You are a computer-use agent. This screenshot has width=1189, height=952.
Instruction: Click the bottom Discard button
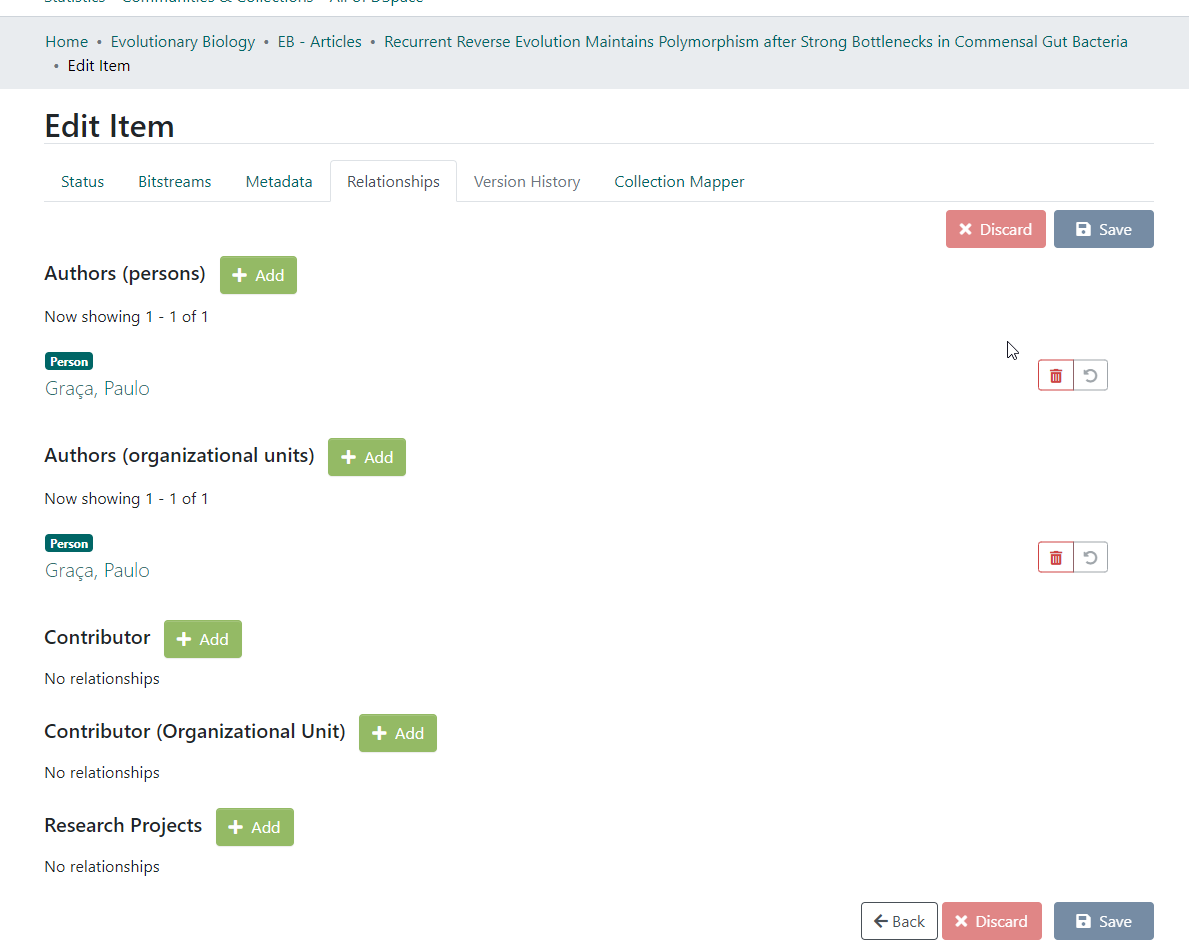tap(991, 921)
